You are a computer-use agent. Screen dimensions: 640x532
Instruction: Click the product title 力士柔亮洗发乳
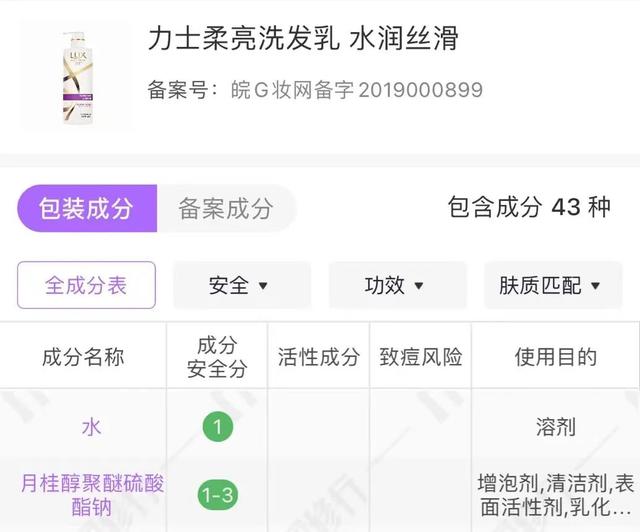(244, 38)
